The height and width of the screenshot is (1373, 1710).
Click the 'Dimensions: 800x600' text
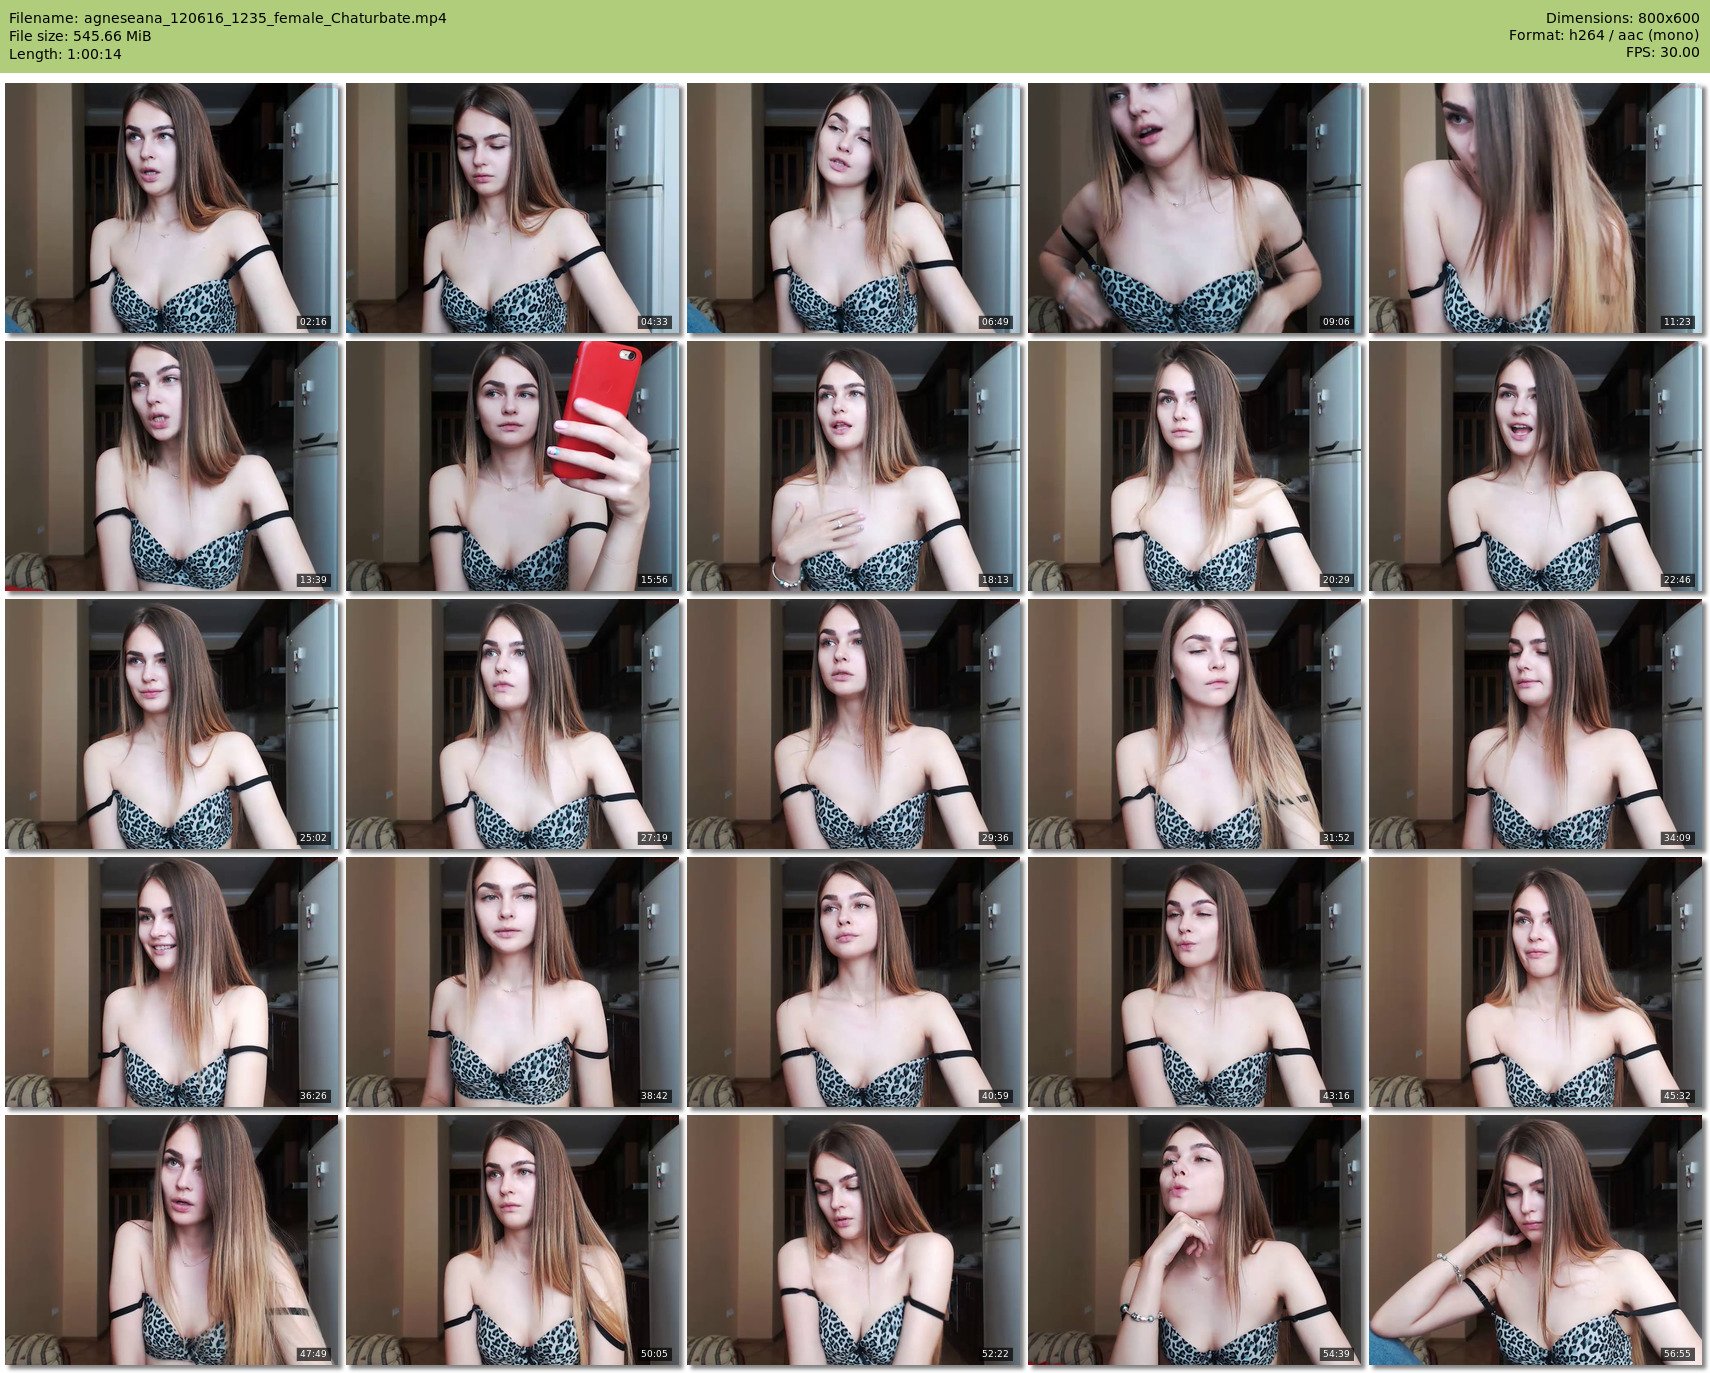(1622, 18)
